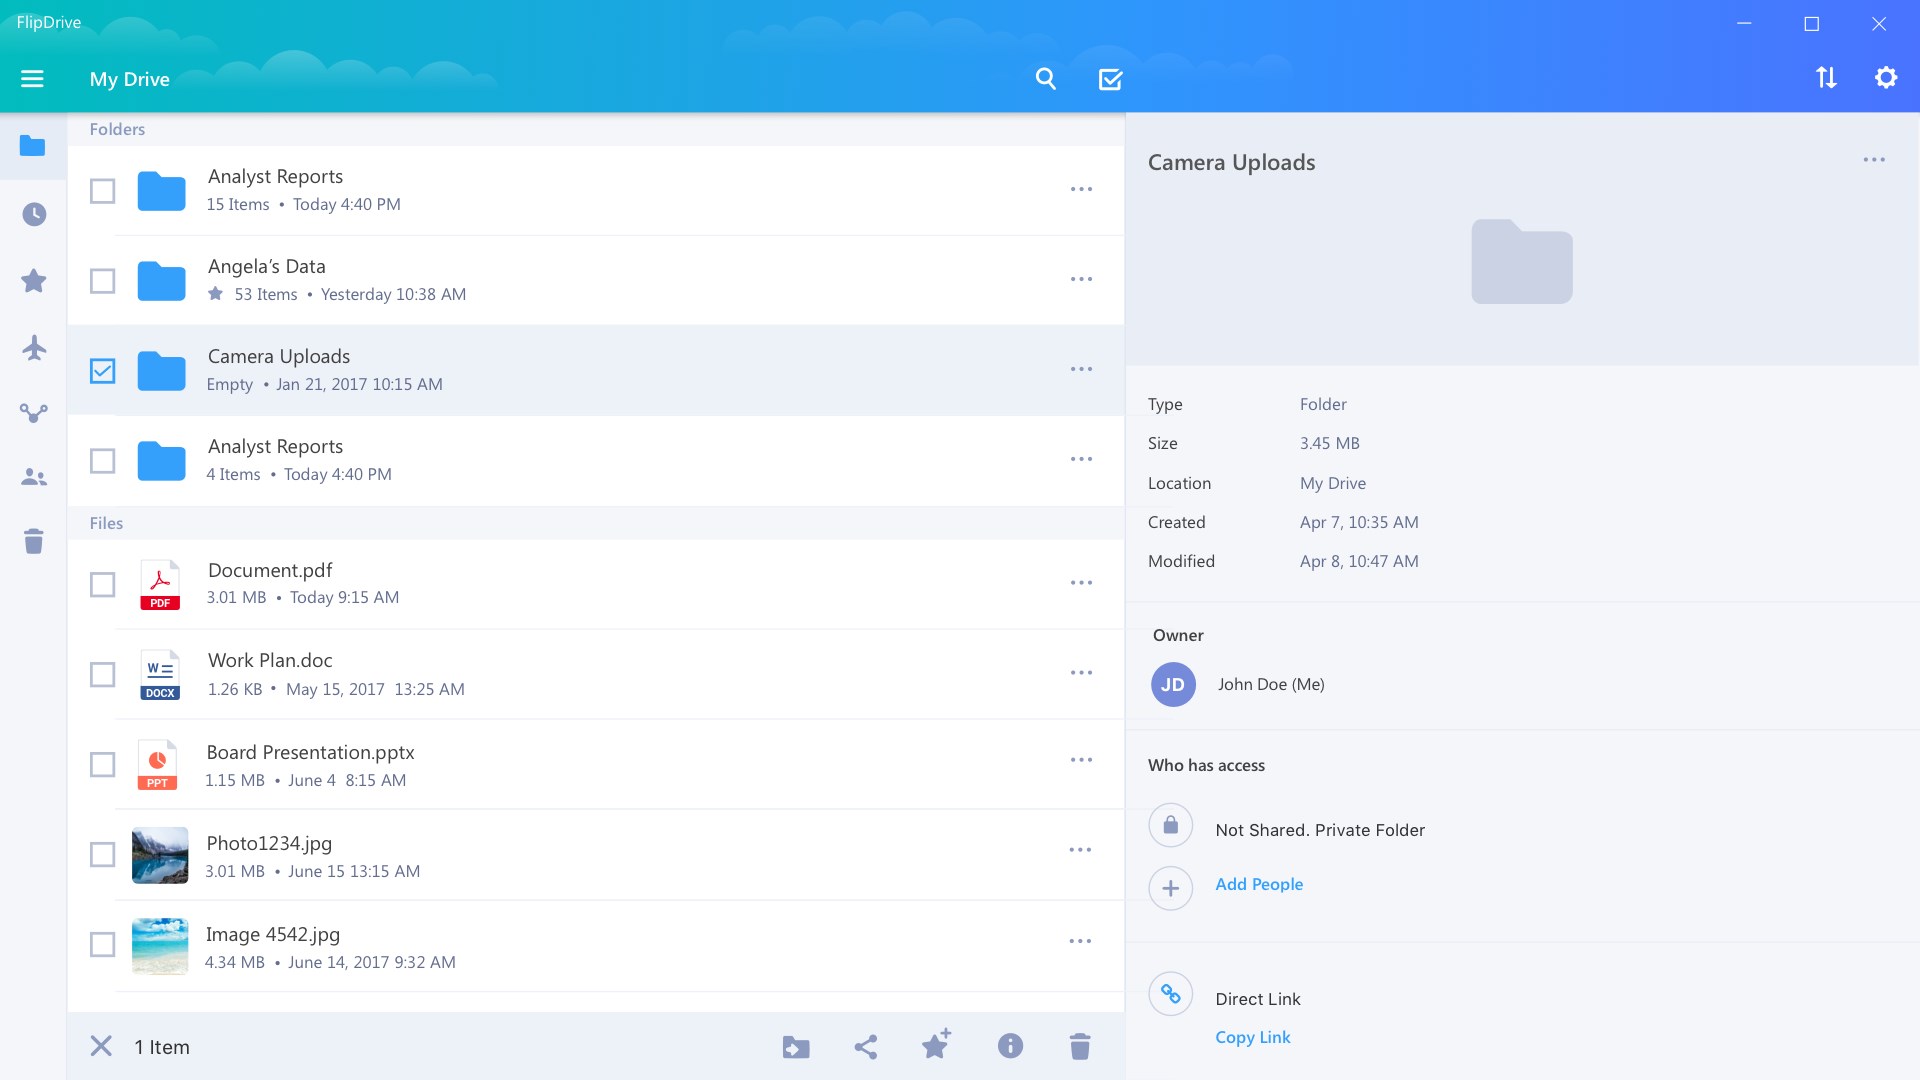Open the sort order arrows
The image size is (1920, 1080).
click(1826, 78)
